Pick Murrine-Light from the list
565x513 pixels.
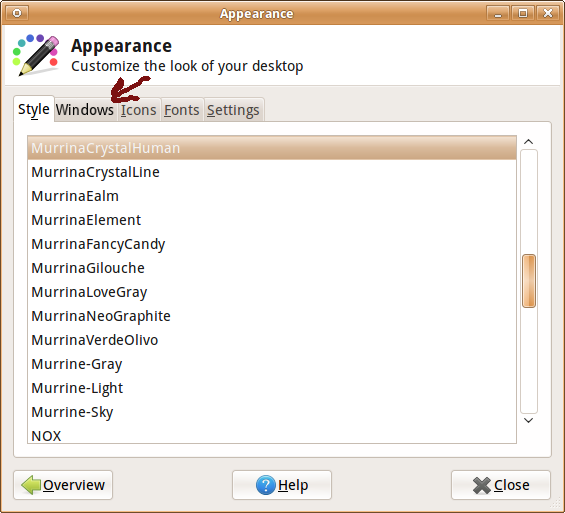pyautogui.click(x=272, y=388)
